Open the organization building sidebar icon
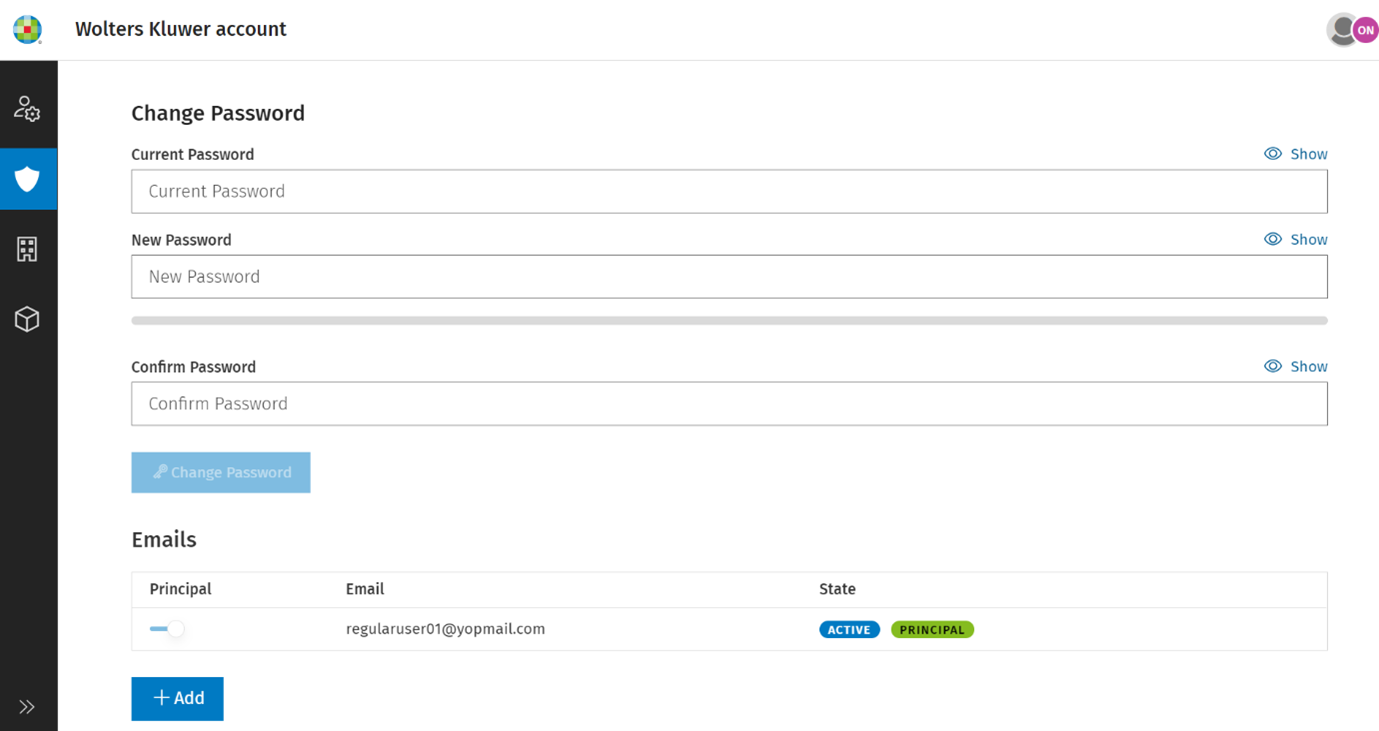Viewport: 1379px width, 731px height. click(x=27, y=249)
